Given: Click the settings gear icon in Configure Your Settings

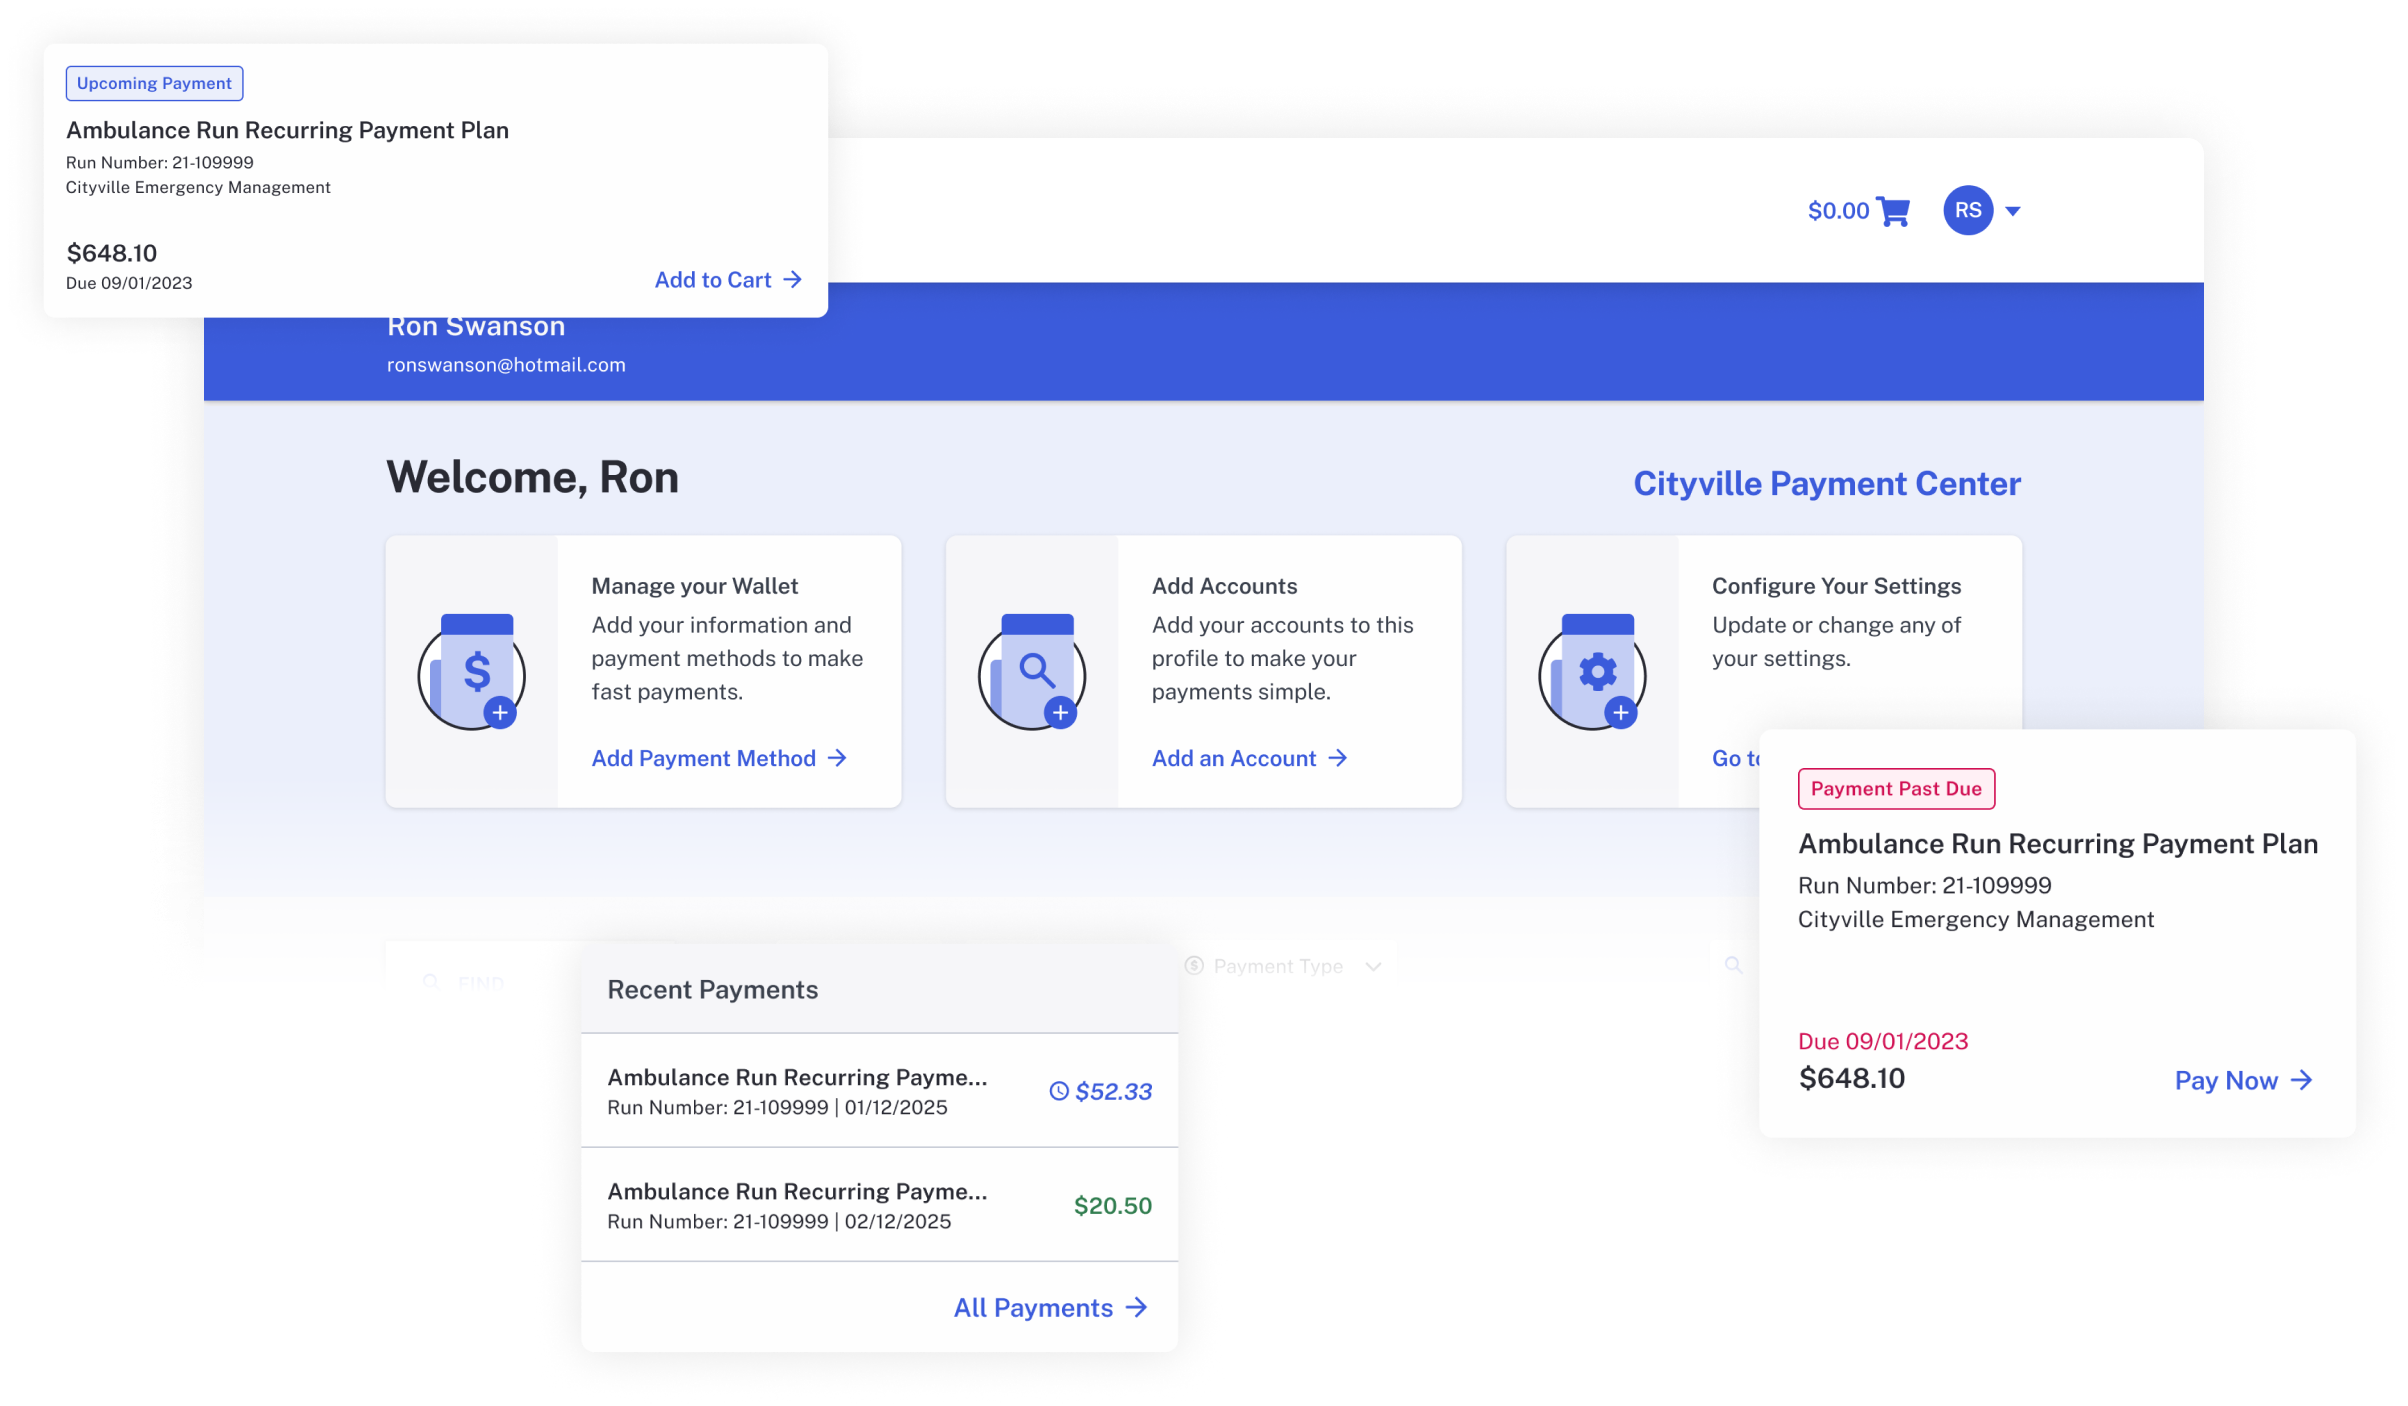Looking at the screenshot, I should pyautogui.click(x=1594, y=668).
